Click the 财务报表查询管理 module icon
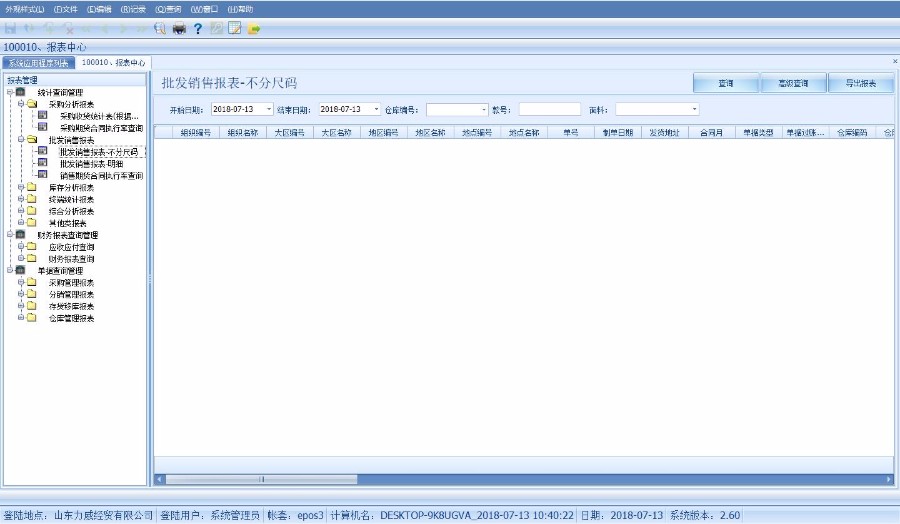900x524 pixels. point(21,234)
